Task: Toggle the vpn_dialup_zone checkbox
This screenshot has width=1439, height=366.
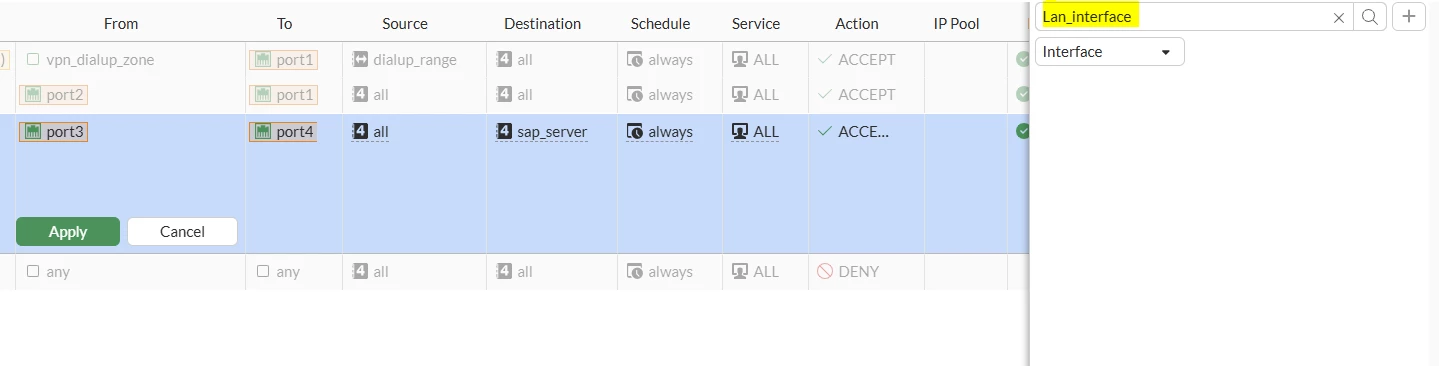Action: [x=33, y=59]
